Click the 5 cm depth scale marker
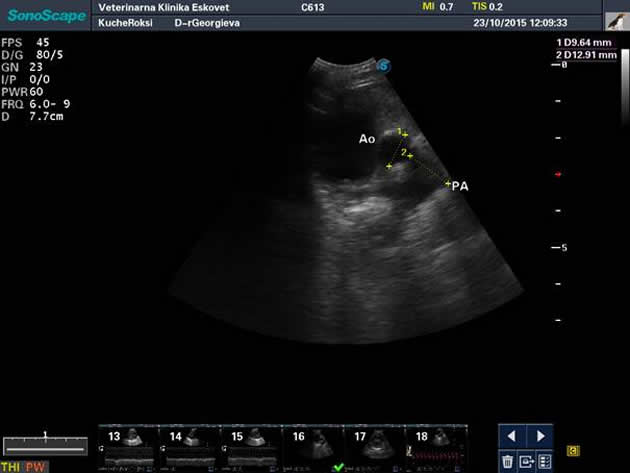The image size is (630, 473). click(559, 248)
